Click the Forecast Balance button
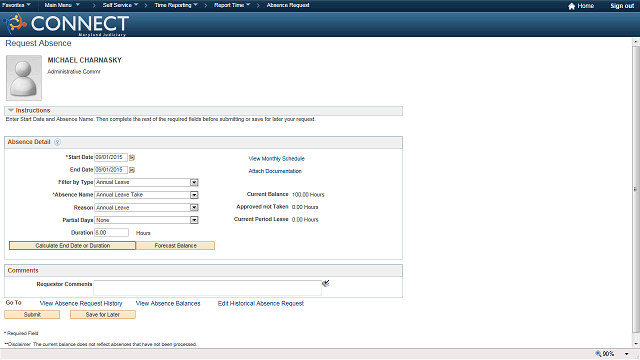The image size is (640, 360). pos(176,246)
